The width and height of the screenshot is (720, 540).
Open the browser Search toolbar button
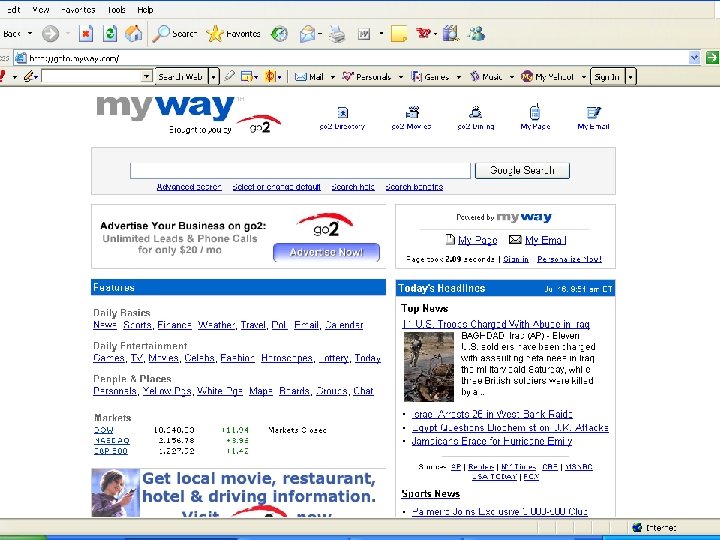point(174,34)
